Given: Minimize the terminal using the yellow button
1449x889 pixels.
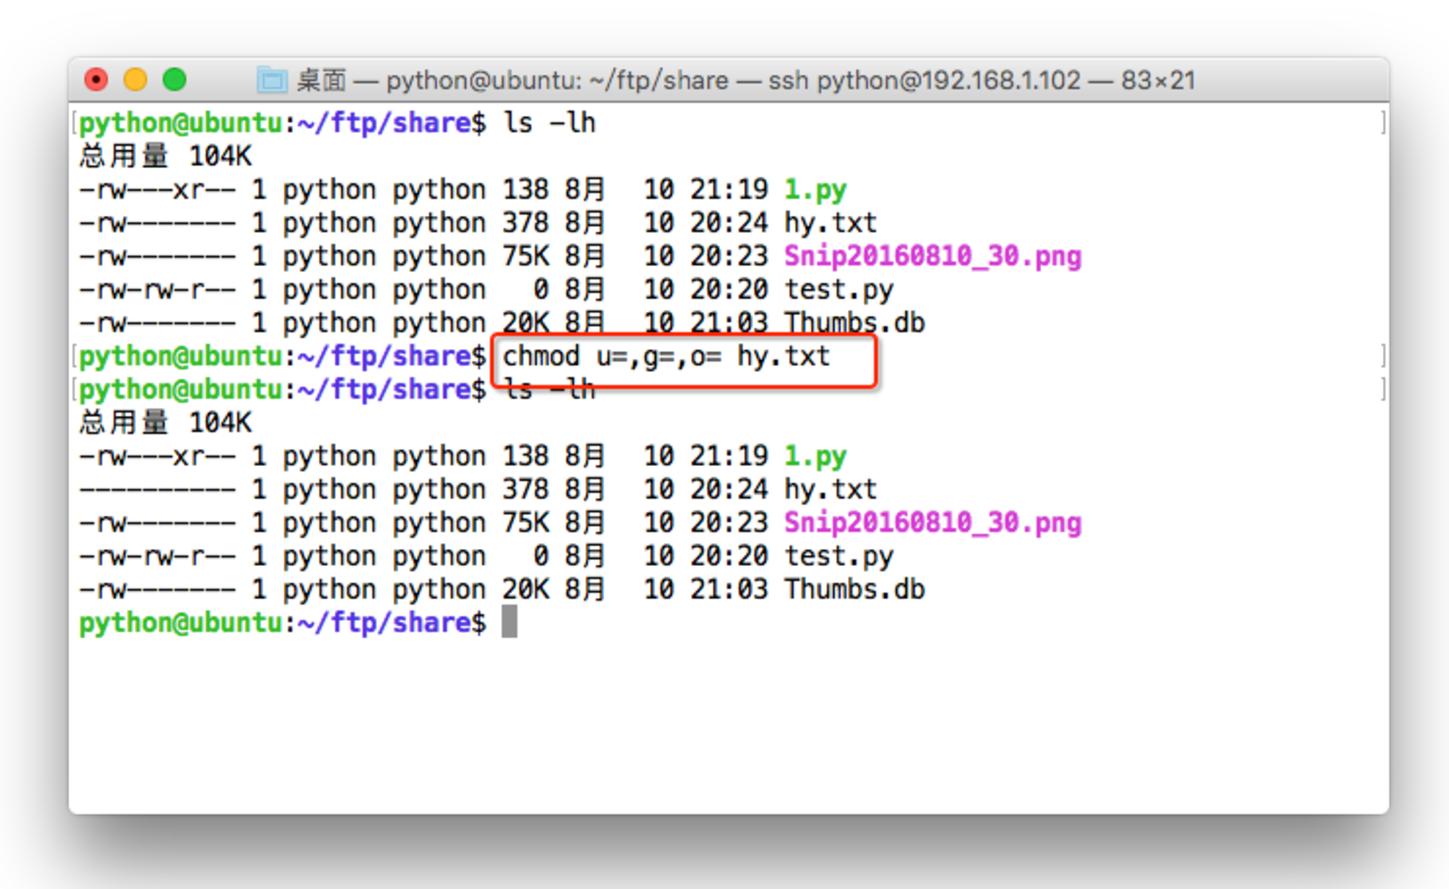Looking at the screenshot, I should click(135, 79).
